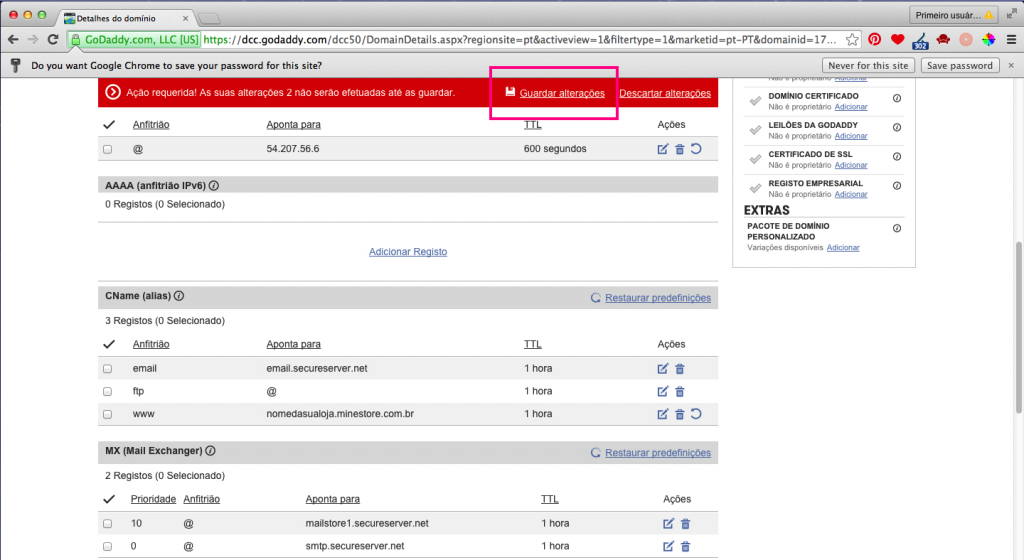This screenshot has width=1024, height=560.
Task: Click Adicionar under Registo Empresarial
Action: pyautogui.click(x=851, y=194)
